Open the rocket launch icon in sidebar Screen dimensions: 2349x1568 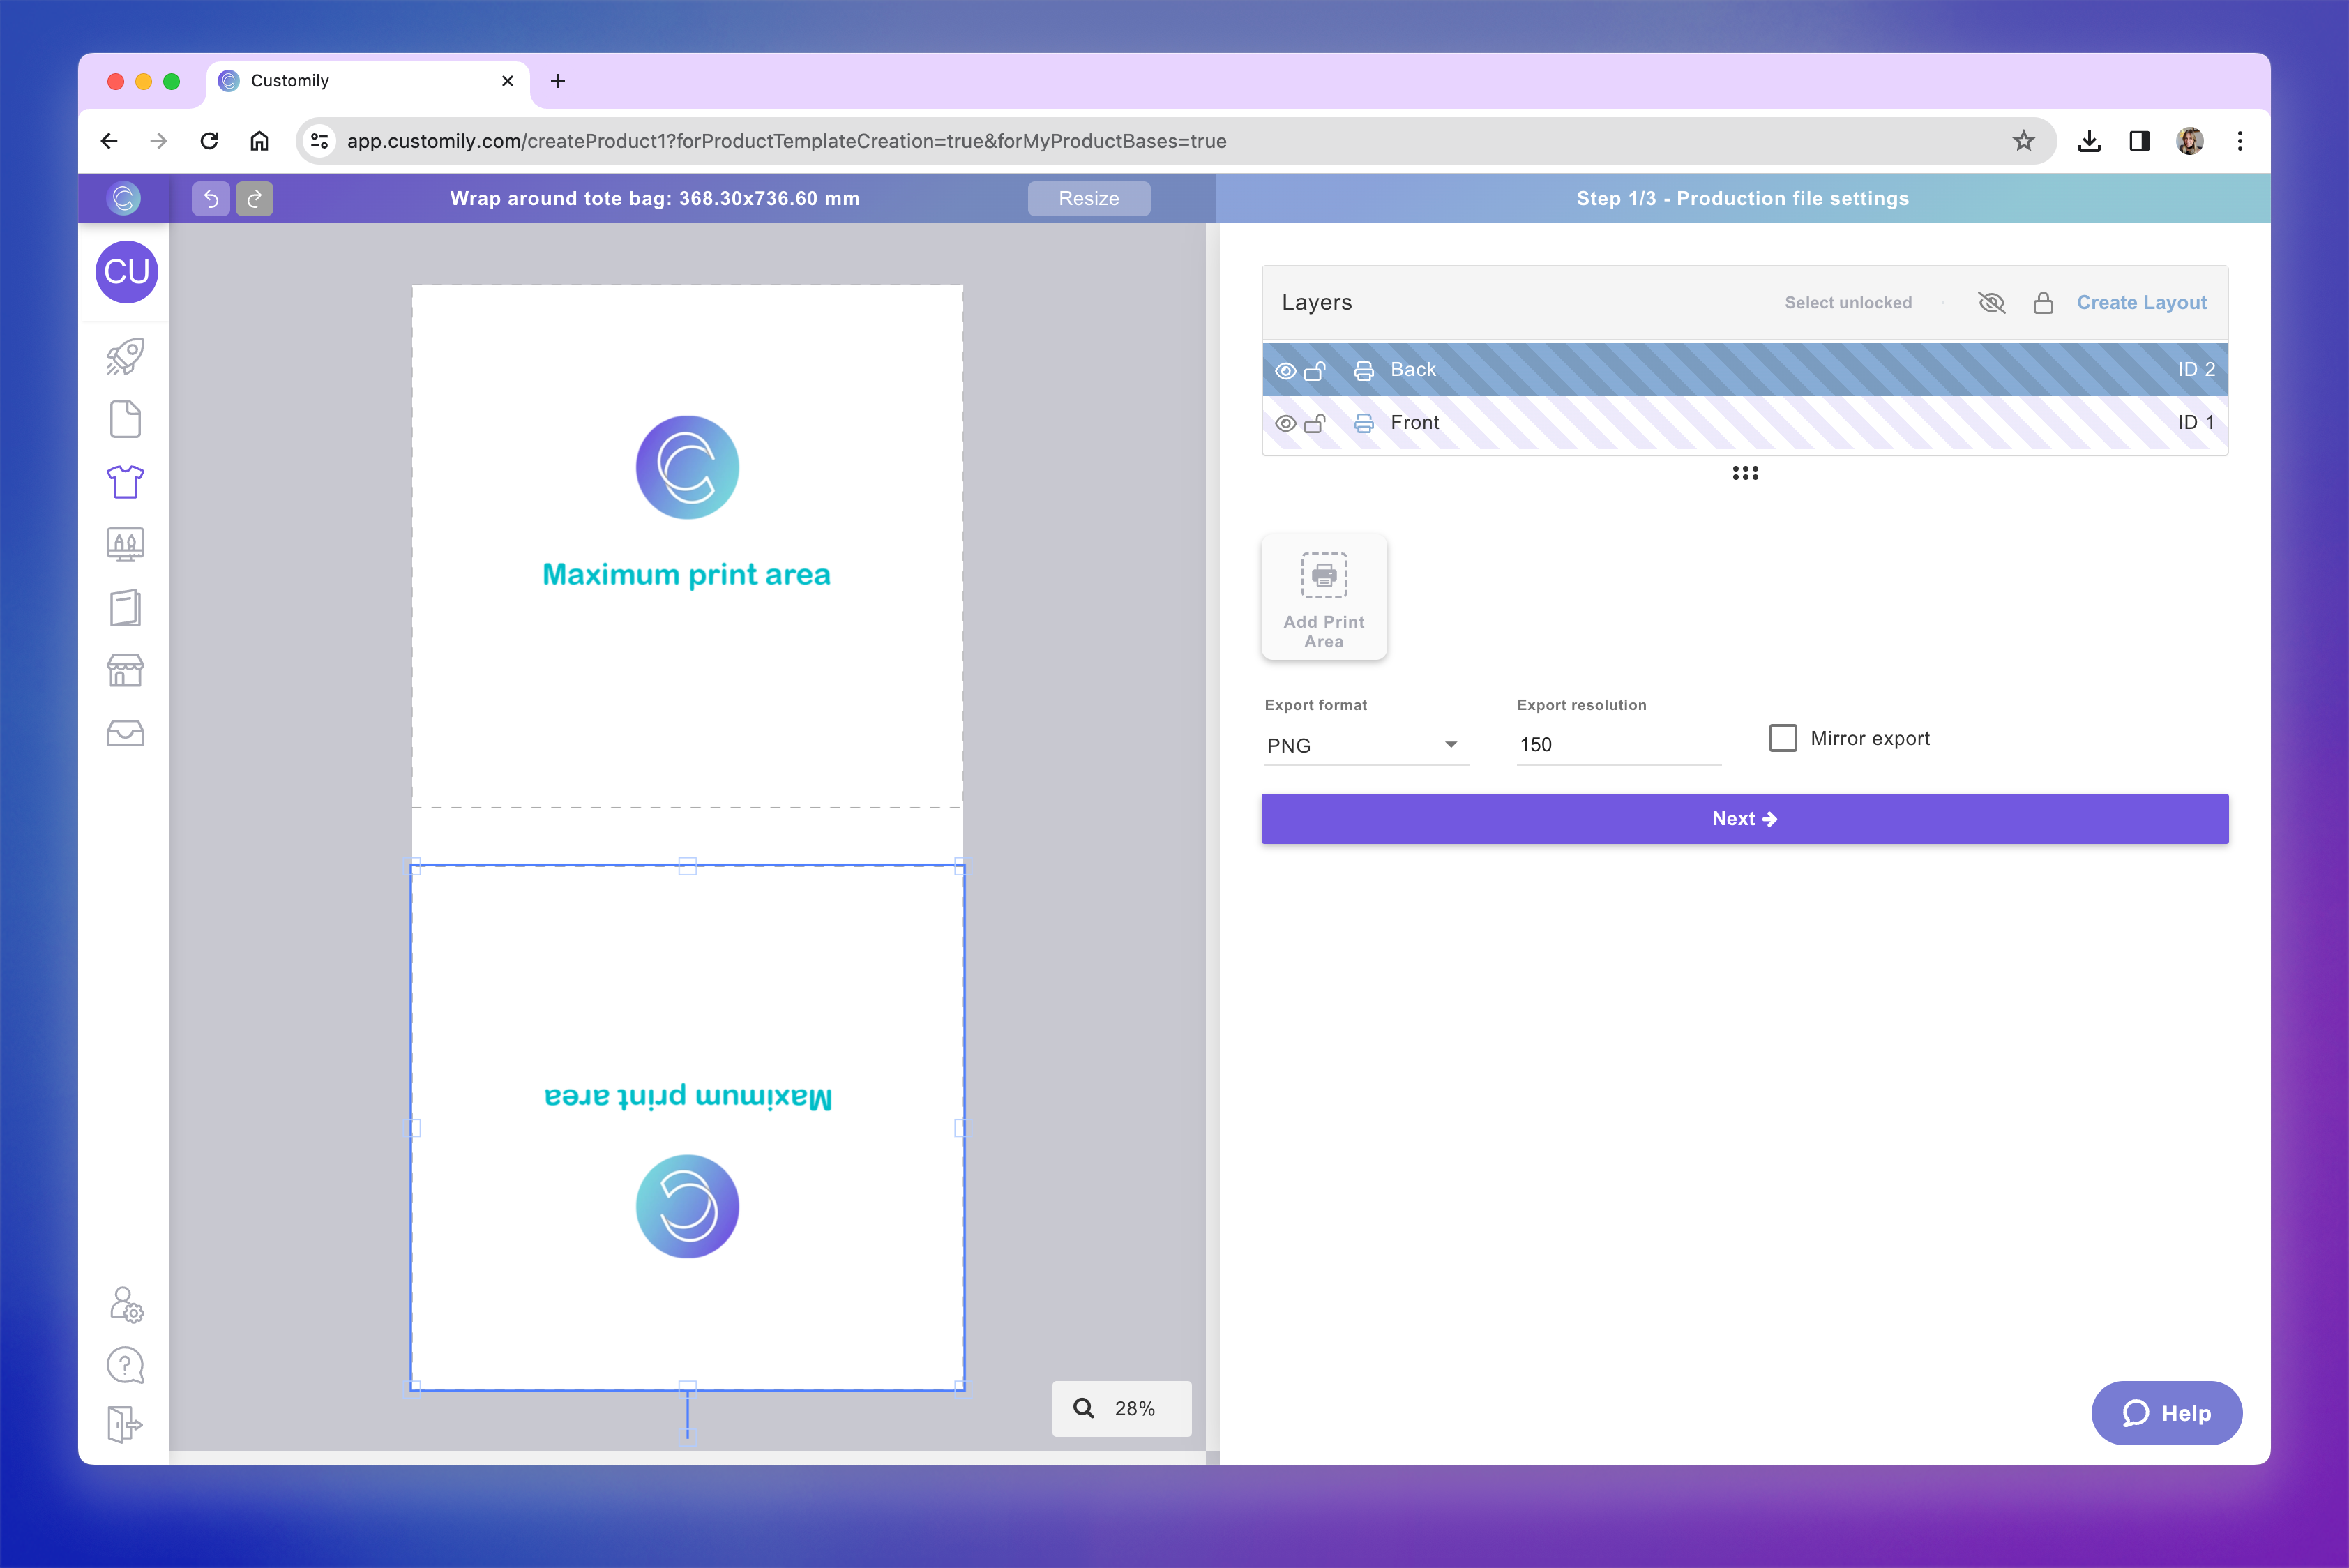pyautogui.click(x=125, y=357)
